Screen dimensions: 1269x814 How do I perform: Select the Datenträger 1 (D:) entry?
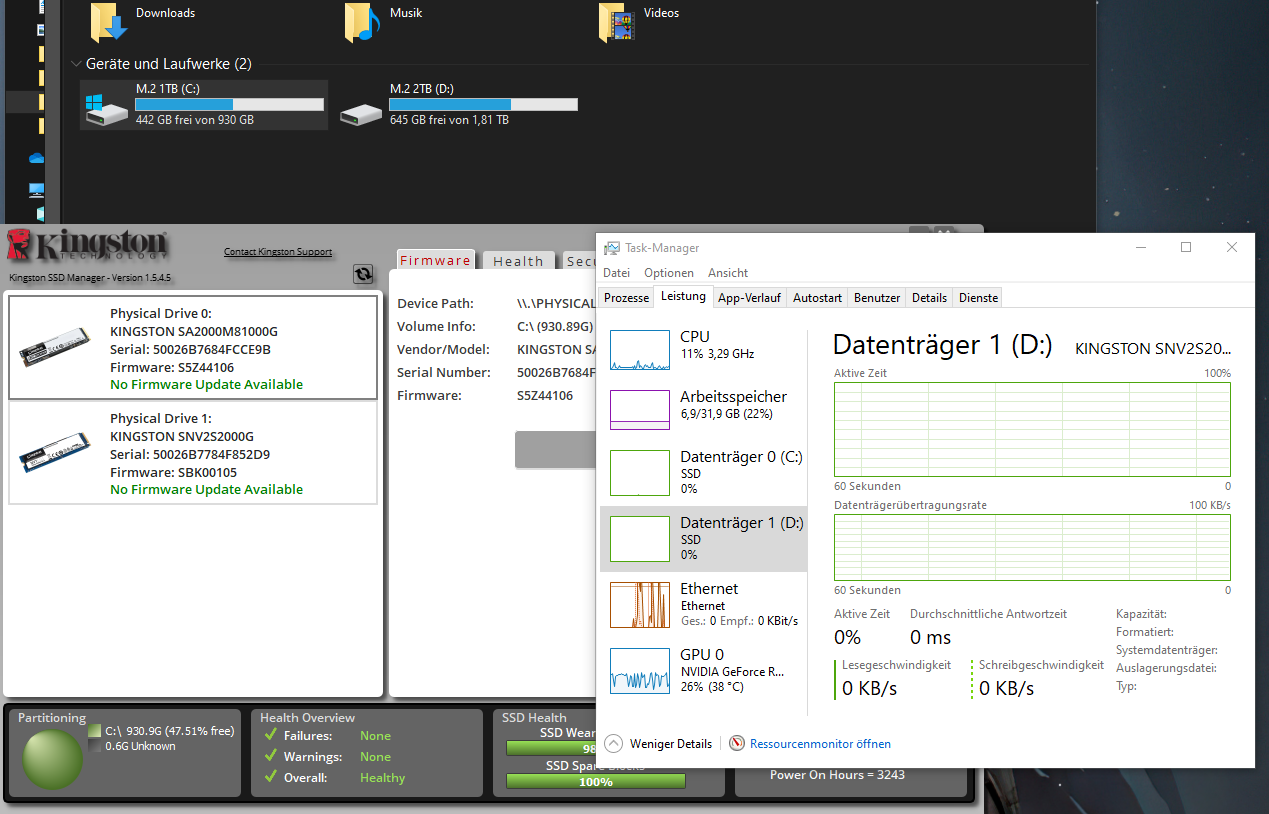[703, 539]
